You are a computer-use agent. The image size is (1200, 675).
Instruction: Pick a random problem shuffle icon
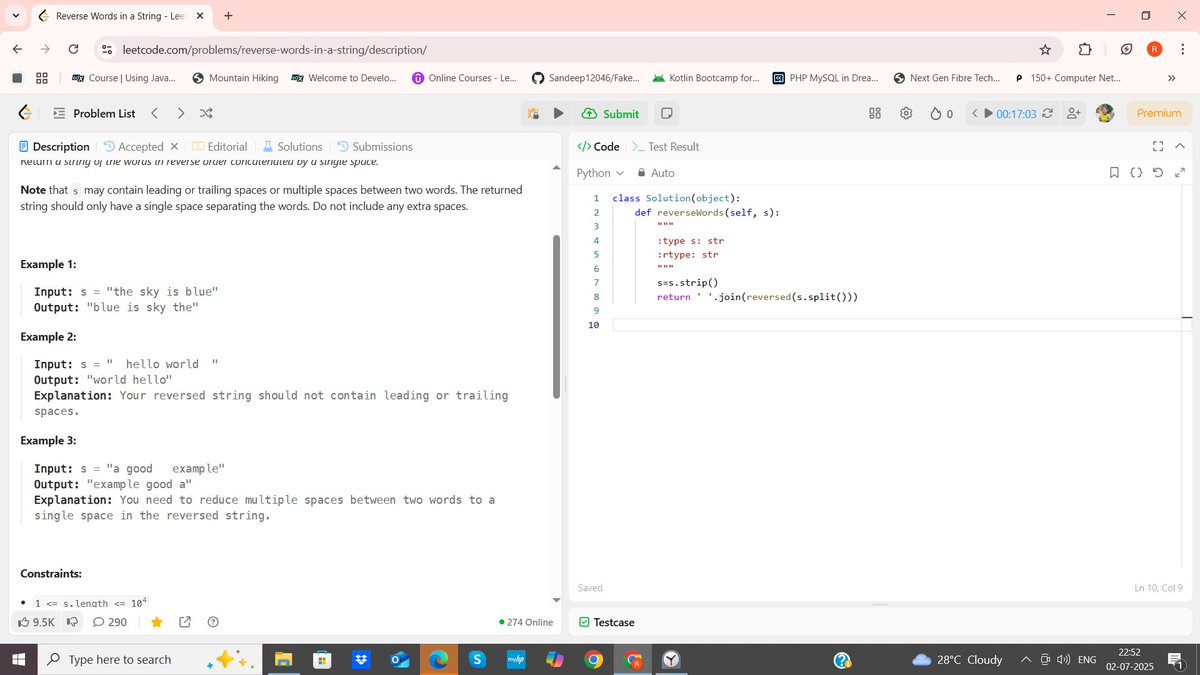pyautogui.click(x=206, y=113)
